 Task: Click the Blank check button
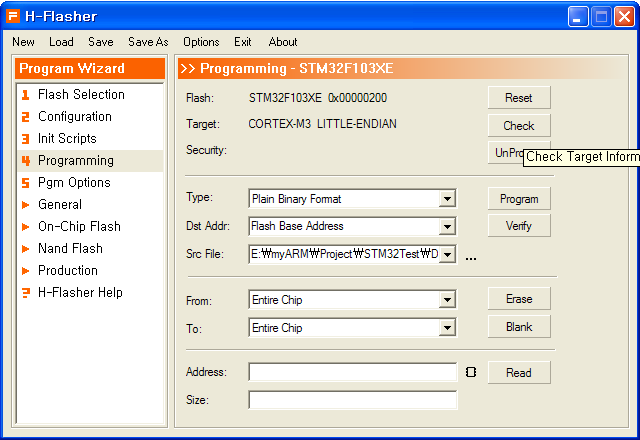coord(519,327)
